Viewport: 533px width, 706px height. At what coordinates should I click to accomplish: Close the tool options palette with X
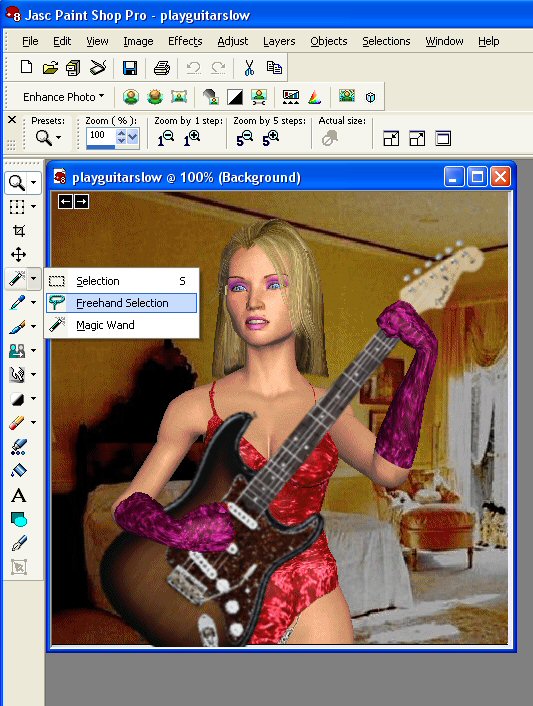[12, 120]
